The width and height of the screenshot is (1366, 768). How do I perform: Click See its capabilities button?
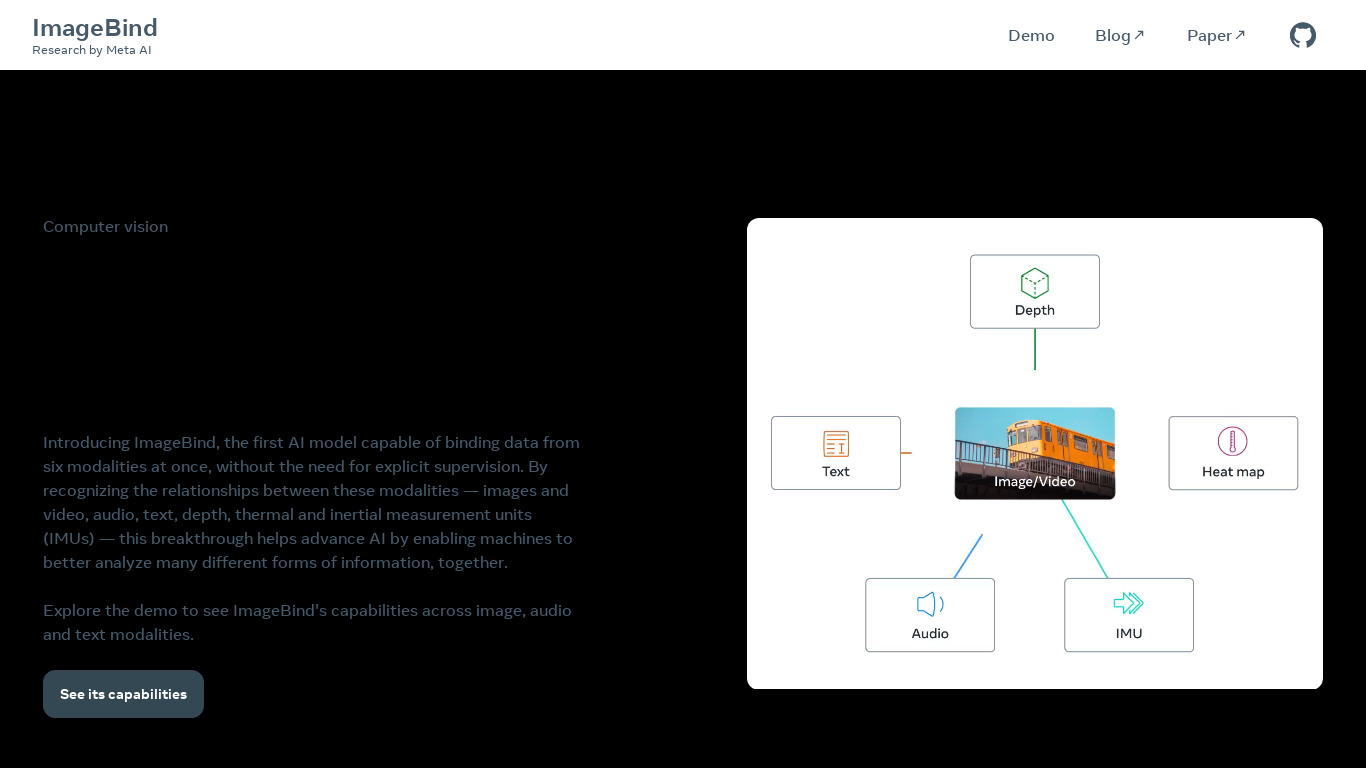(x=123, y=694)
